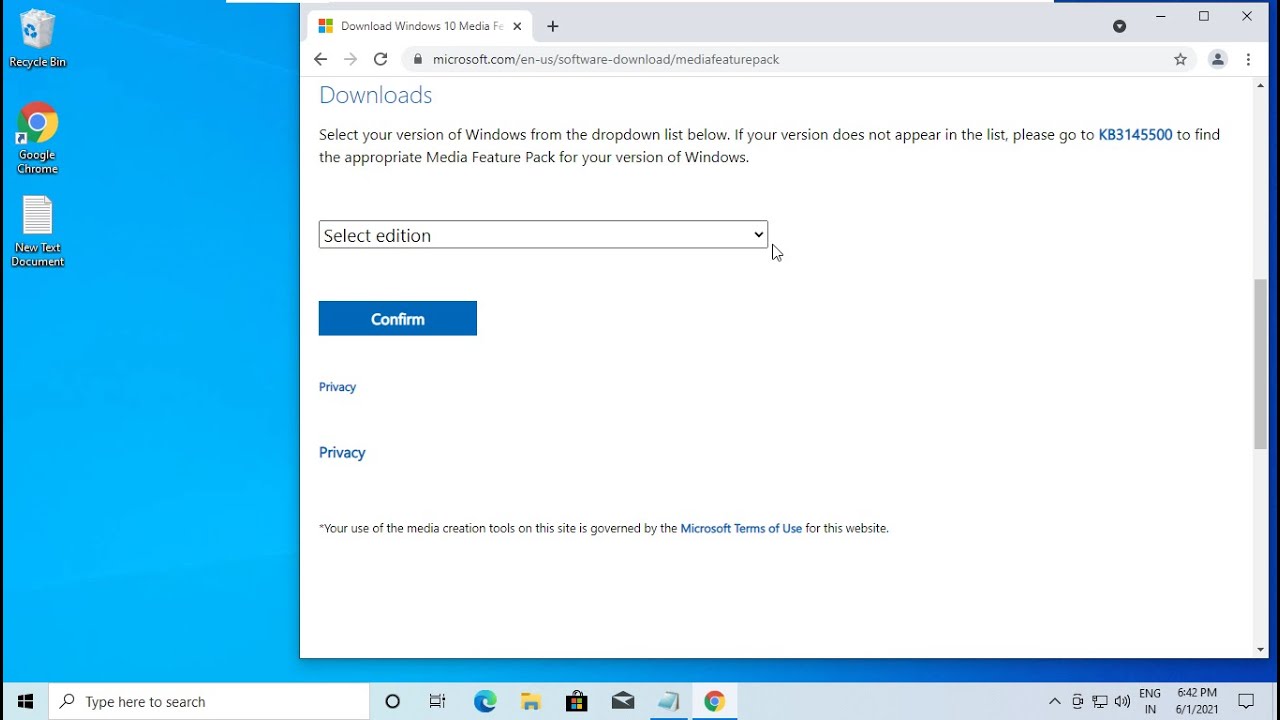
Task: Go back using browser back arrow
Action: 320,59
